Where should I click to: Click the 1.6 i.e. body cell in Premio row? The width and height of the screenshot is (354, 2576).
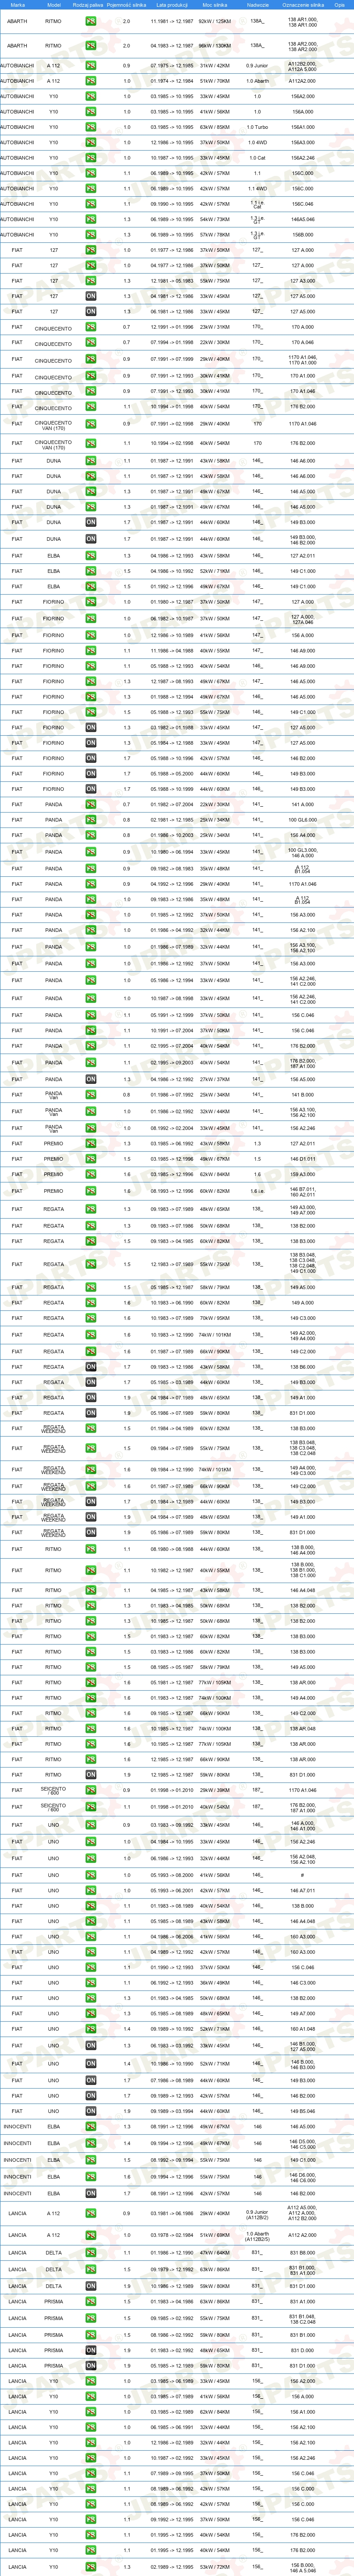(x=257, y=1191)
